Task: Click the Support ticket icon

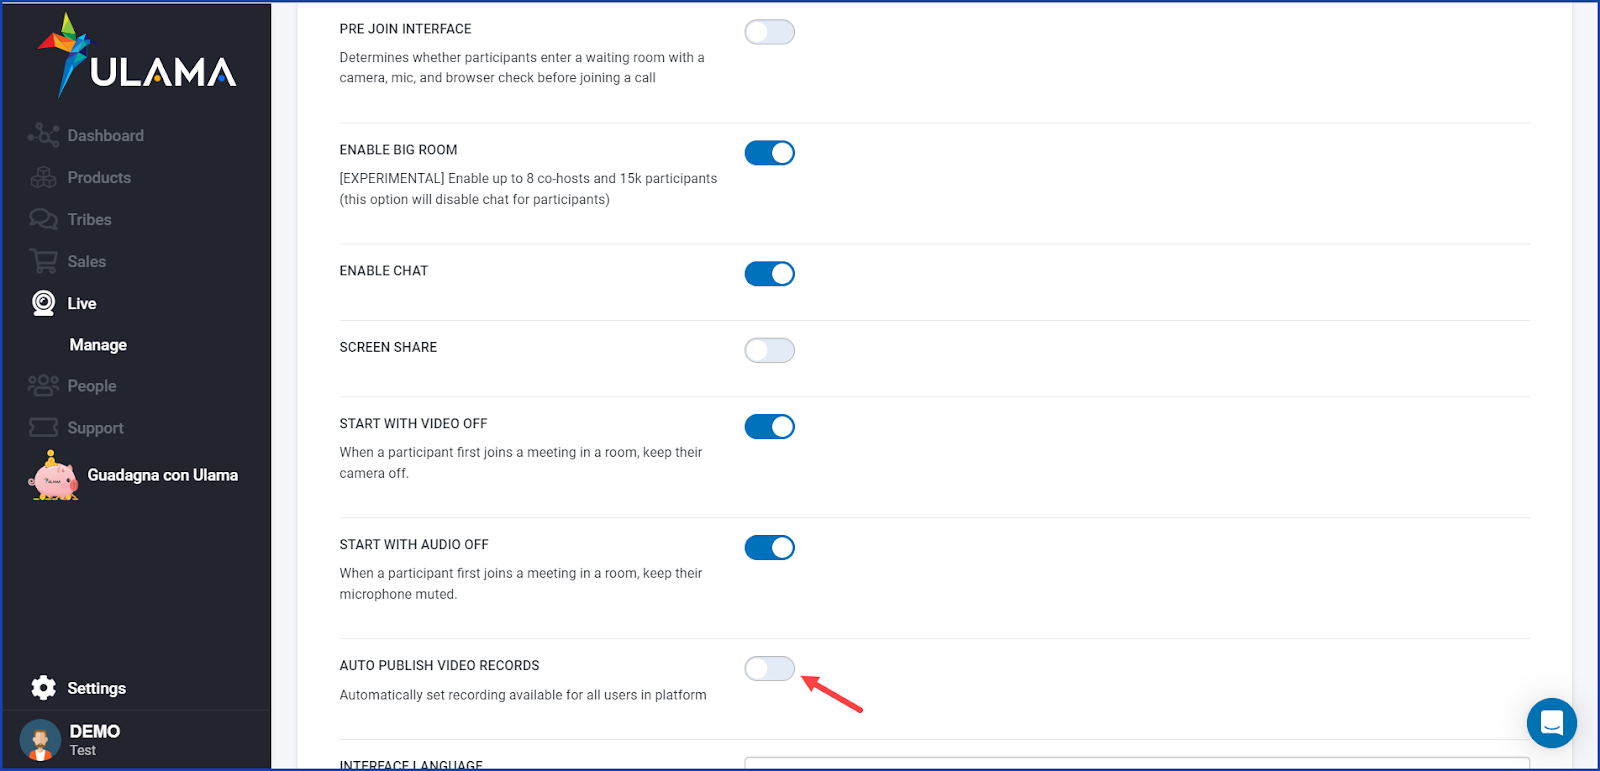Action: 44,427
